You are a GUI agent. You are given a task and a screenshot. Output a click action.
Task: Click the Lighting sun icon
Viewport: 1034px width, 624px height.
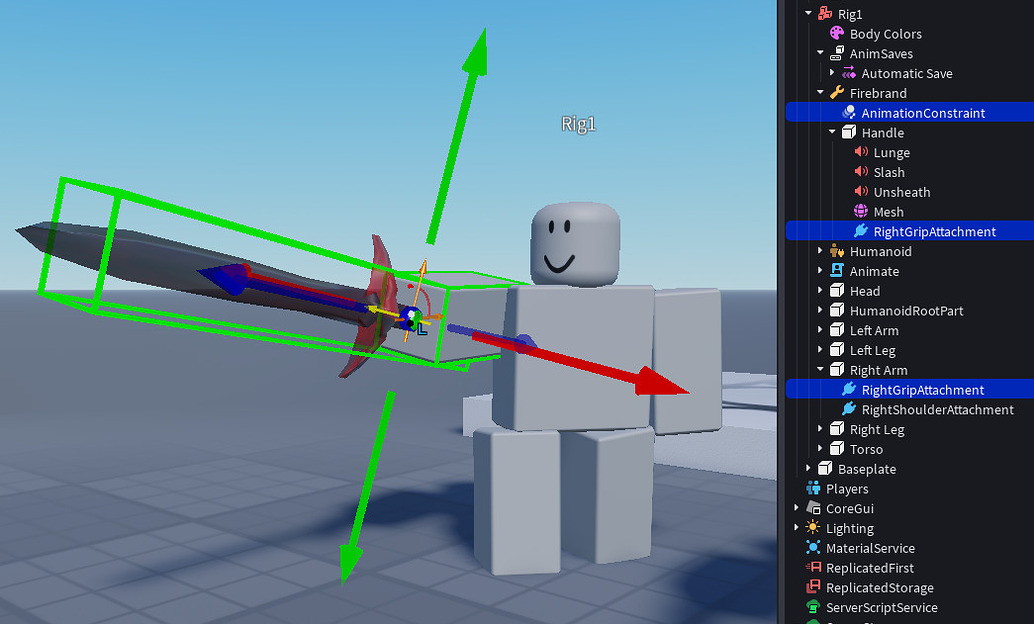pos(812,528)
